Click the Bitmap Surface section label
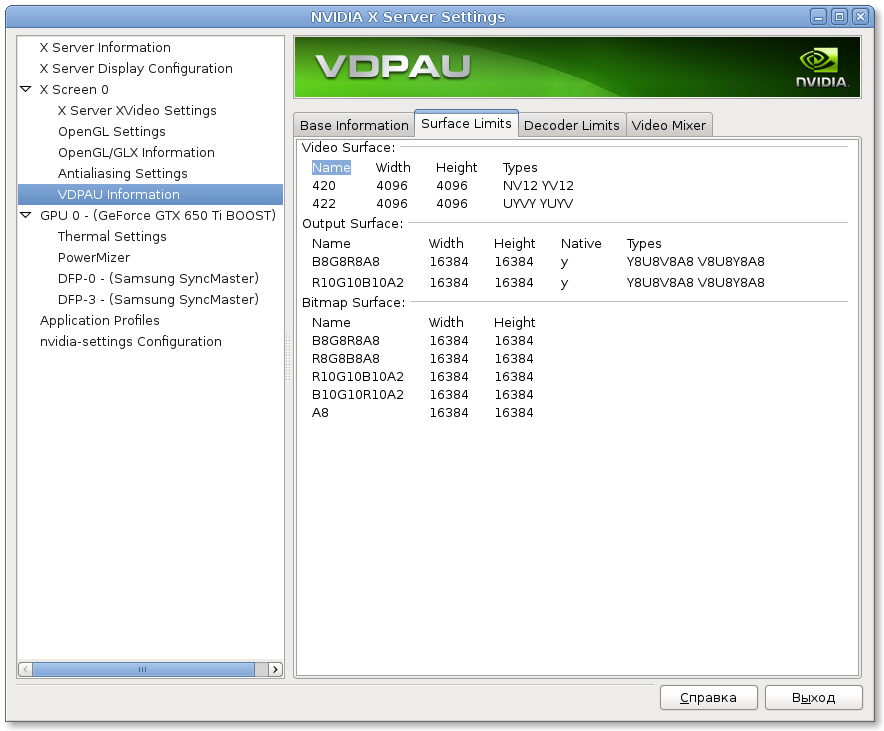Image resolution: width=884 pixels, height=731 pixels. coord(353,302)
